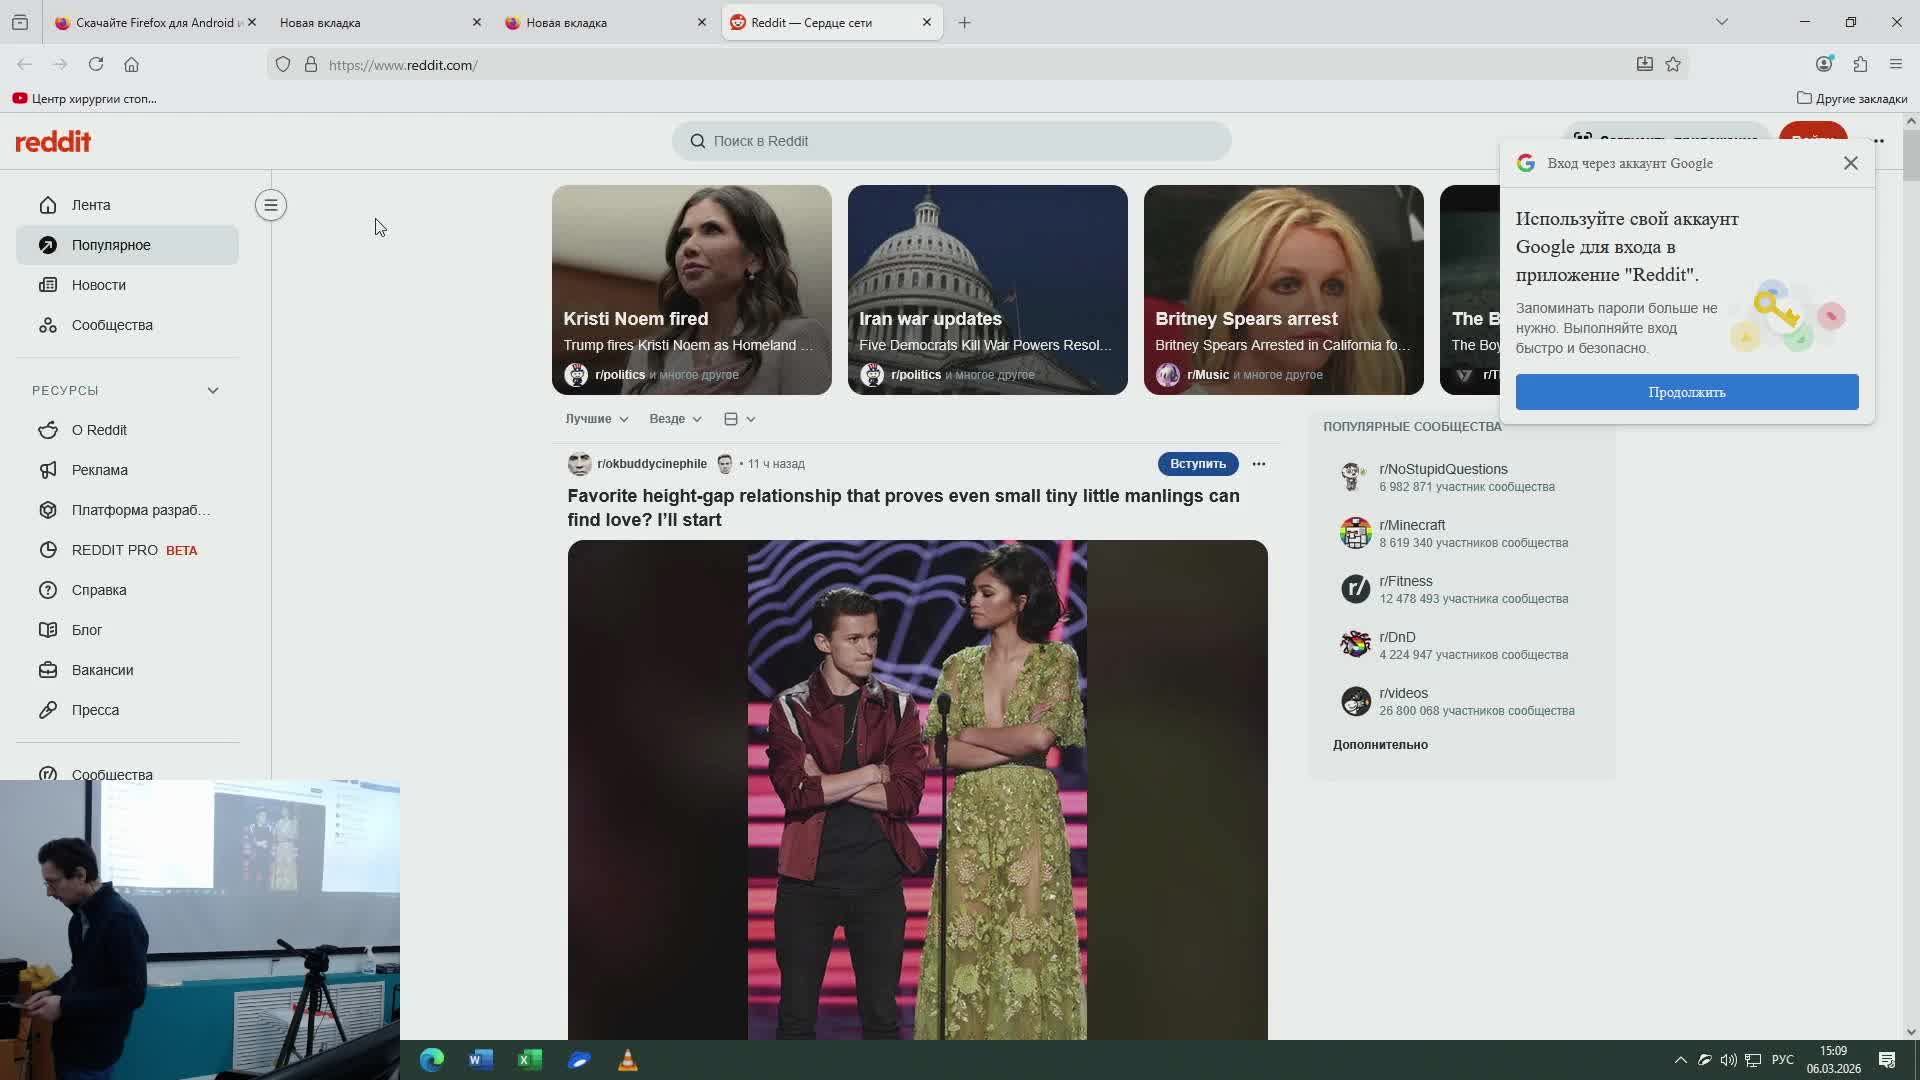Viewport: 1920px width, 1080px height.
Task: Open Вакансии link
Action: point(127,670)
